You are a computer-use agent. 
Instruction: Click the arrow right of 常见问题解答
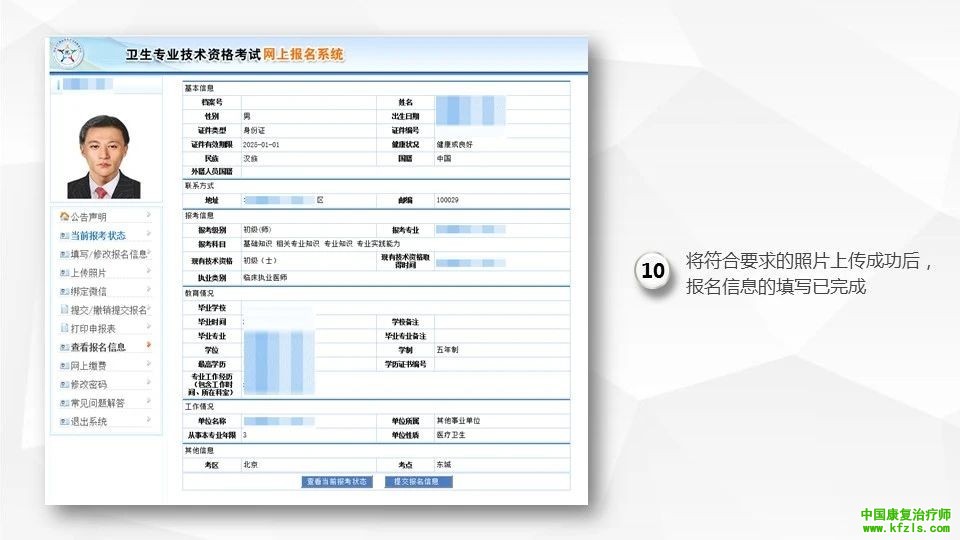[x=148, y=402]
